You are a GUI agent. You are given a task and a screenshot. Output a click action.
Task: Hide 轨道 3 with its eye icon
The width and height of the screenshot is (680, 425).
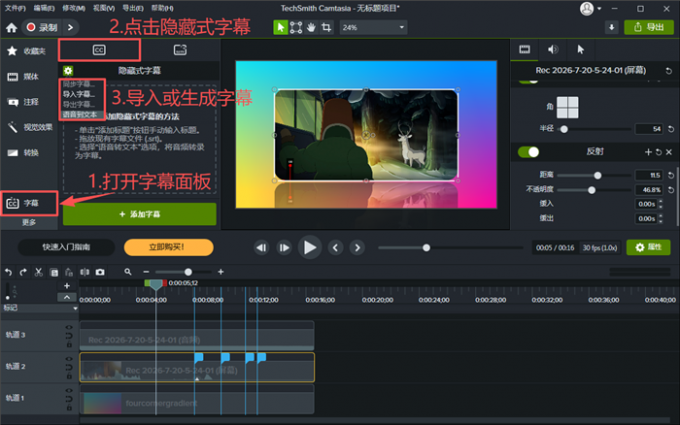pos(69,327)
